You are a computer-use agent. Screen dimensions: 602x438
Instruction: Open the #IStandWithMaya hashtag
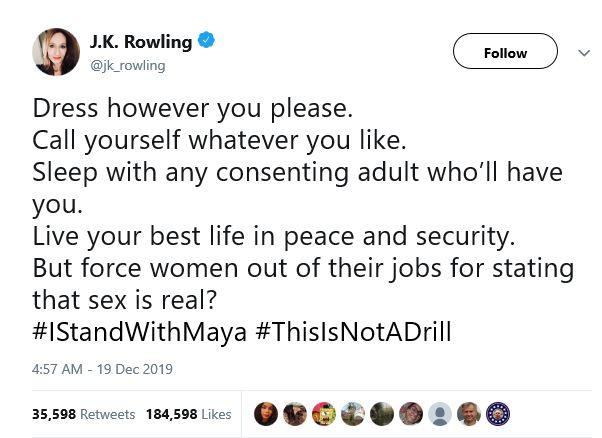point(140,332)
